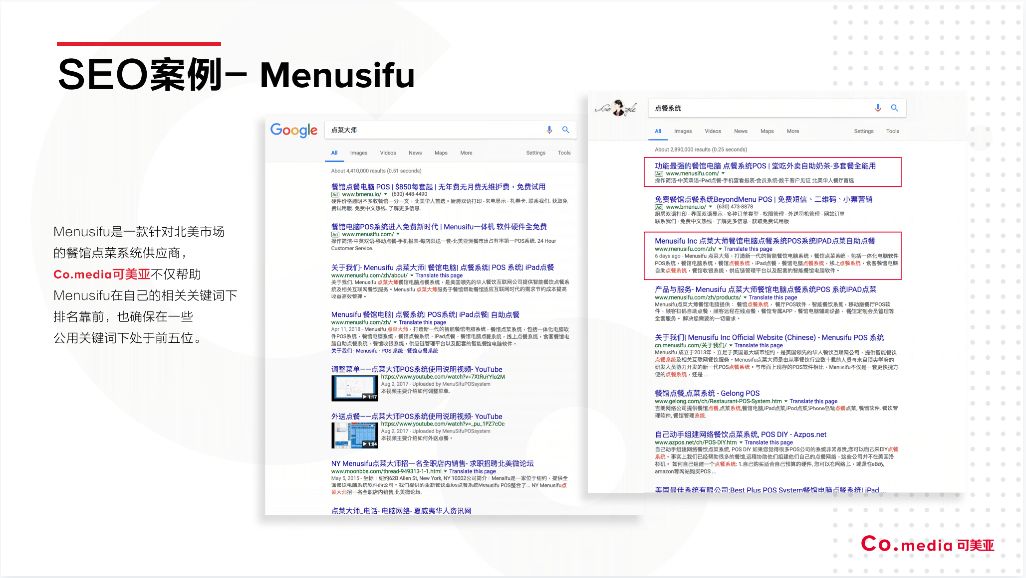This screenshot has height=578, width=1026.
Task: Open Tools in the 点餐系统 results window
Action: coord(893,132)
